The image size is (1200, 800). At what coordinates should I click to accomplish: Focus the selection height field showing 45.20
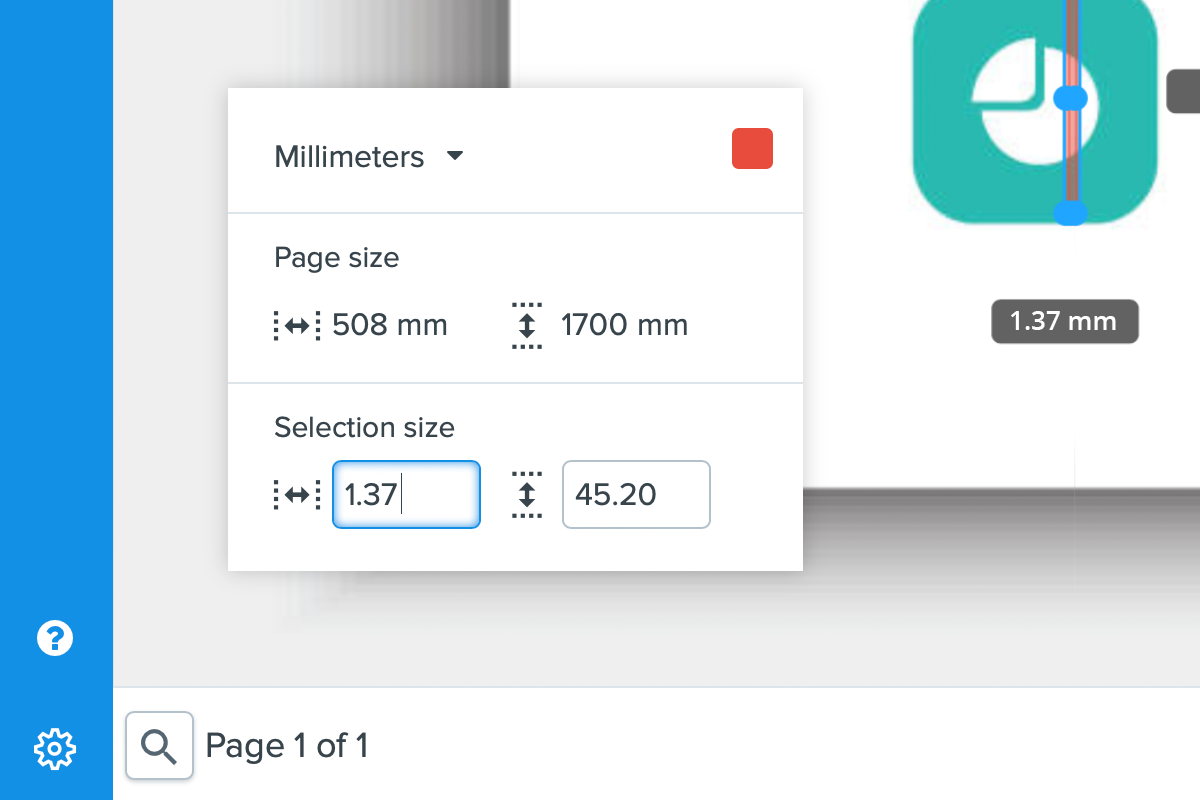tap(636, 494)
